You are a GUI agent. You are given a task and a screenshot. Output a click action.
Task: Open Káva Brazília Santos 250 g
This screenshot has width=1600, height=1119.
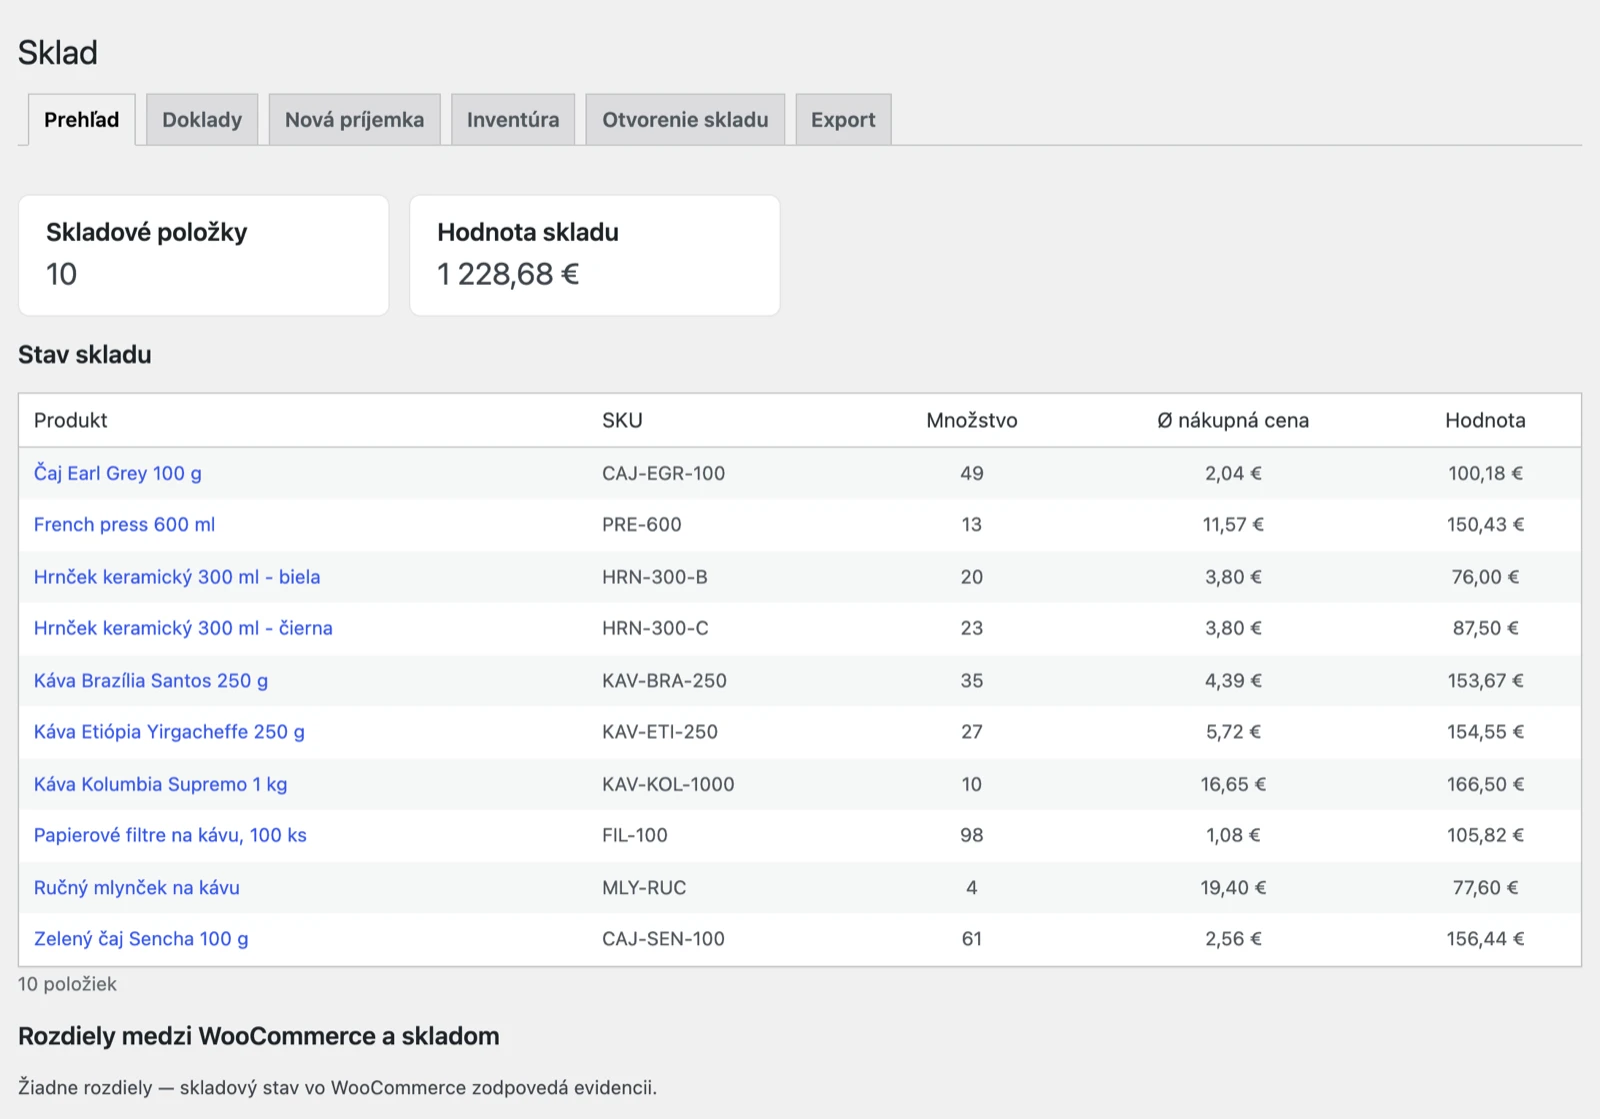151,681
